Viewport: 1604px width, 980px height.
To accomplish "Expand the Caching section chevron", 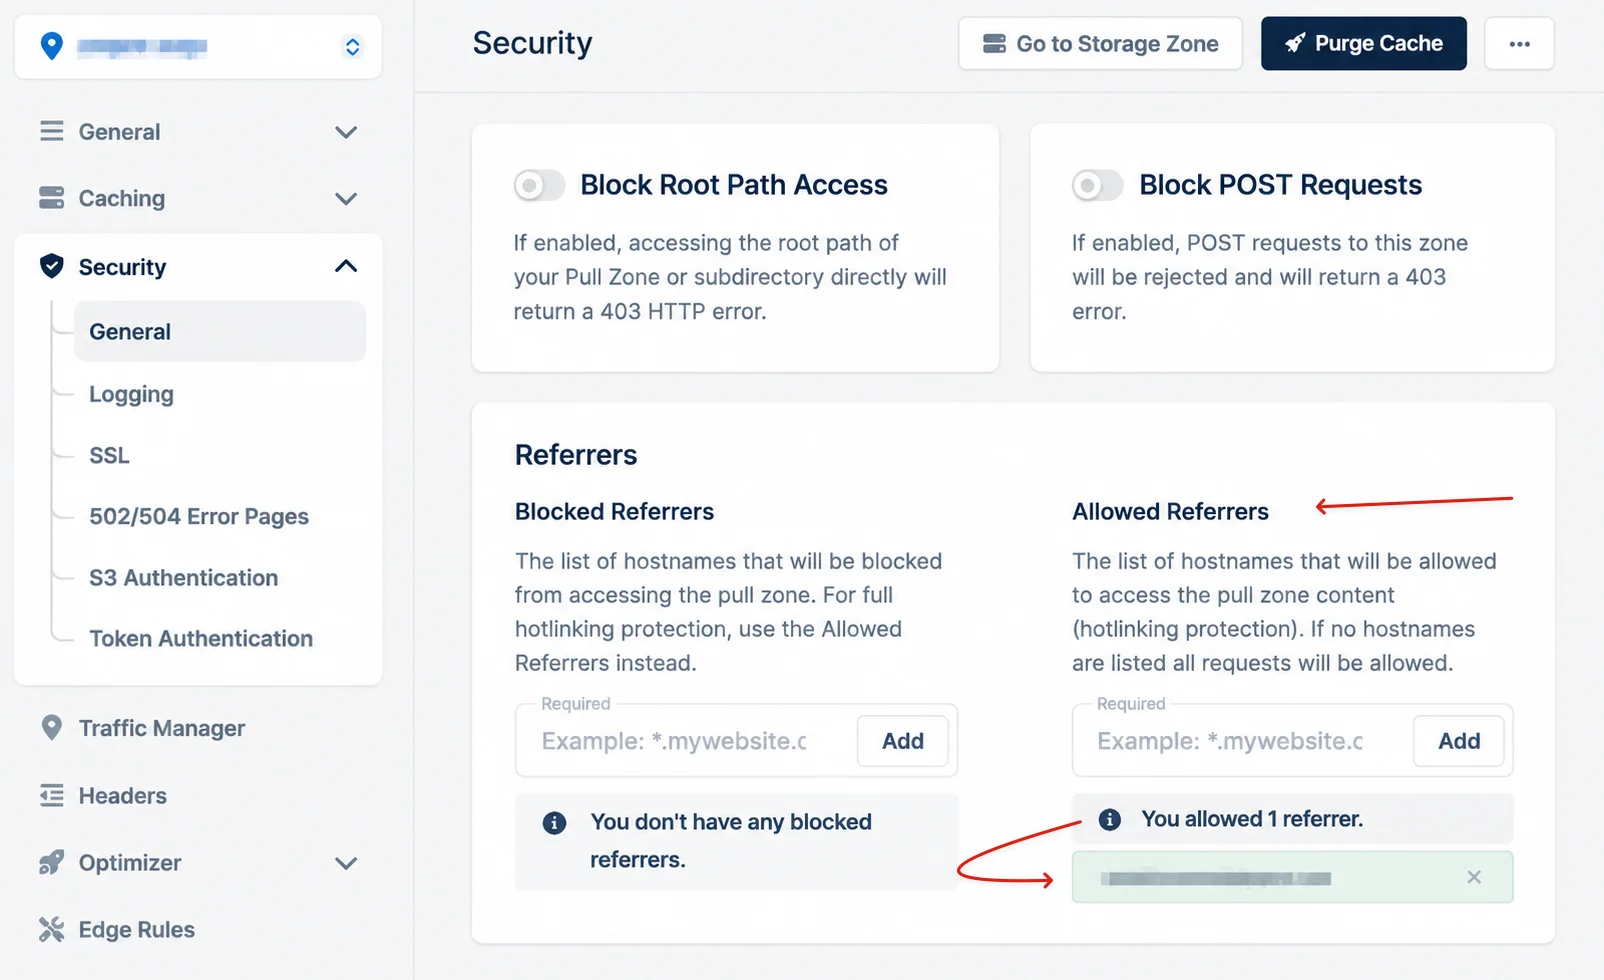I will click(346, 199).
